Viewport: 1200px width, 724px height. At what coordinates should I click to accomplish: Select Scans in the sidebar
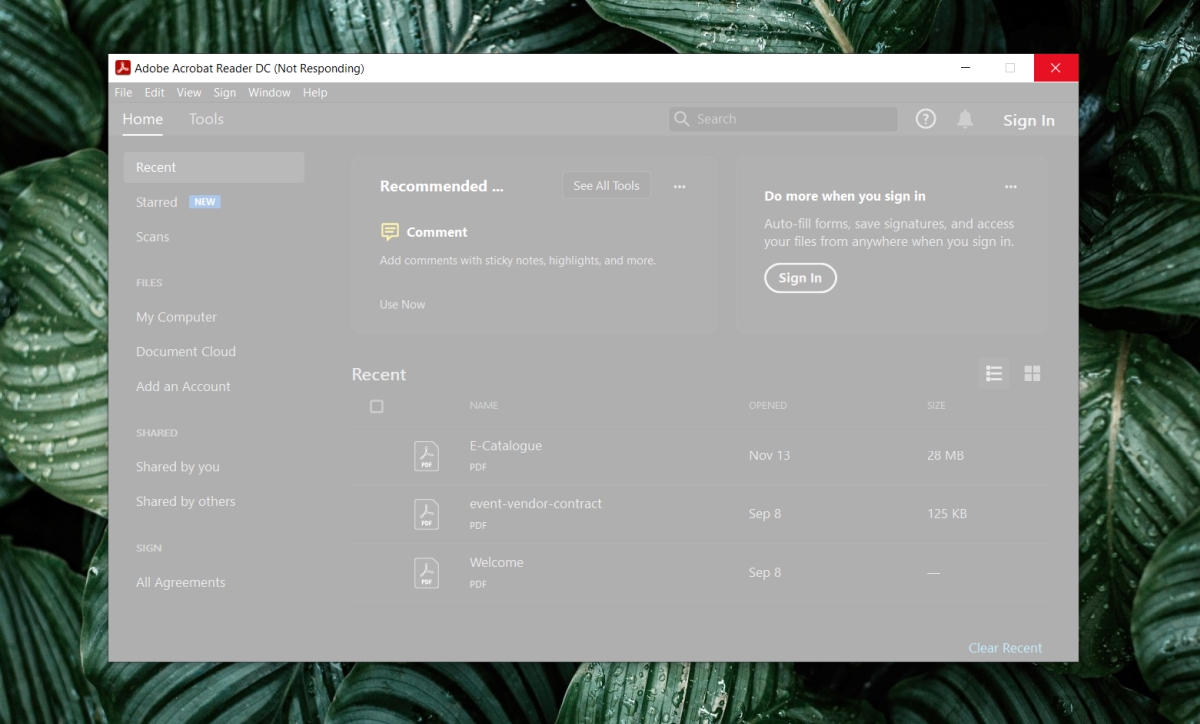(152, 237)
